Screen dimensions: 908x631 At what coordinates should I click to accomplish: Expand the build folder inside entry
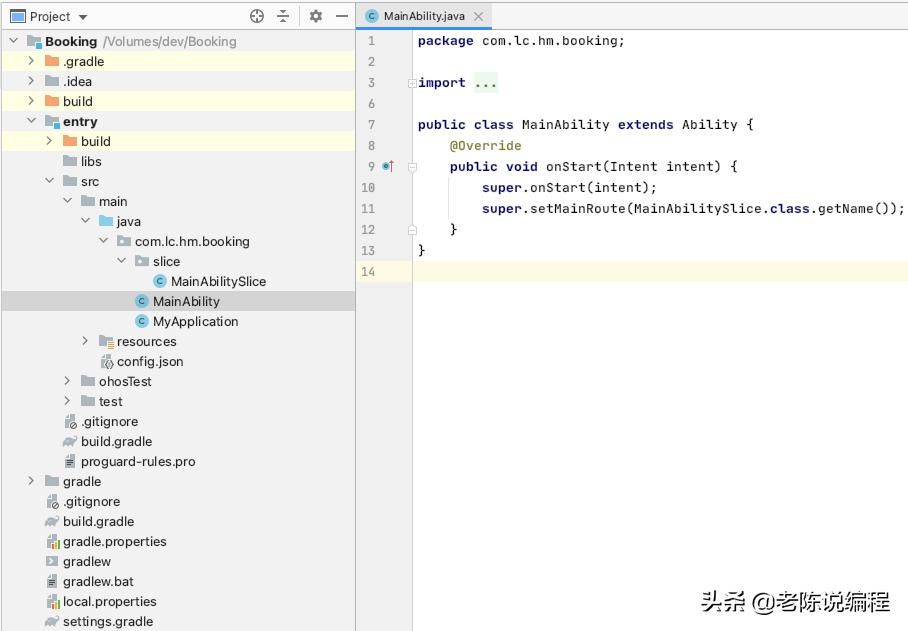coord(49,141)
